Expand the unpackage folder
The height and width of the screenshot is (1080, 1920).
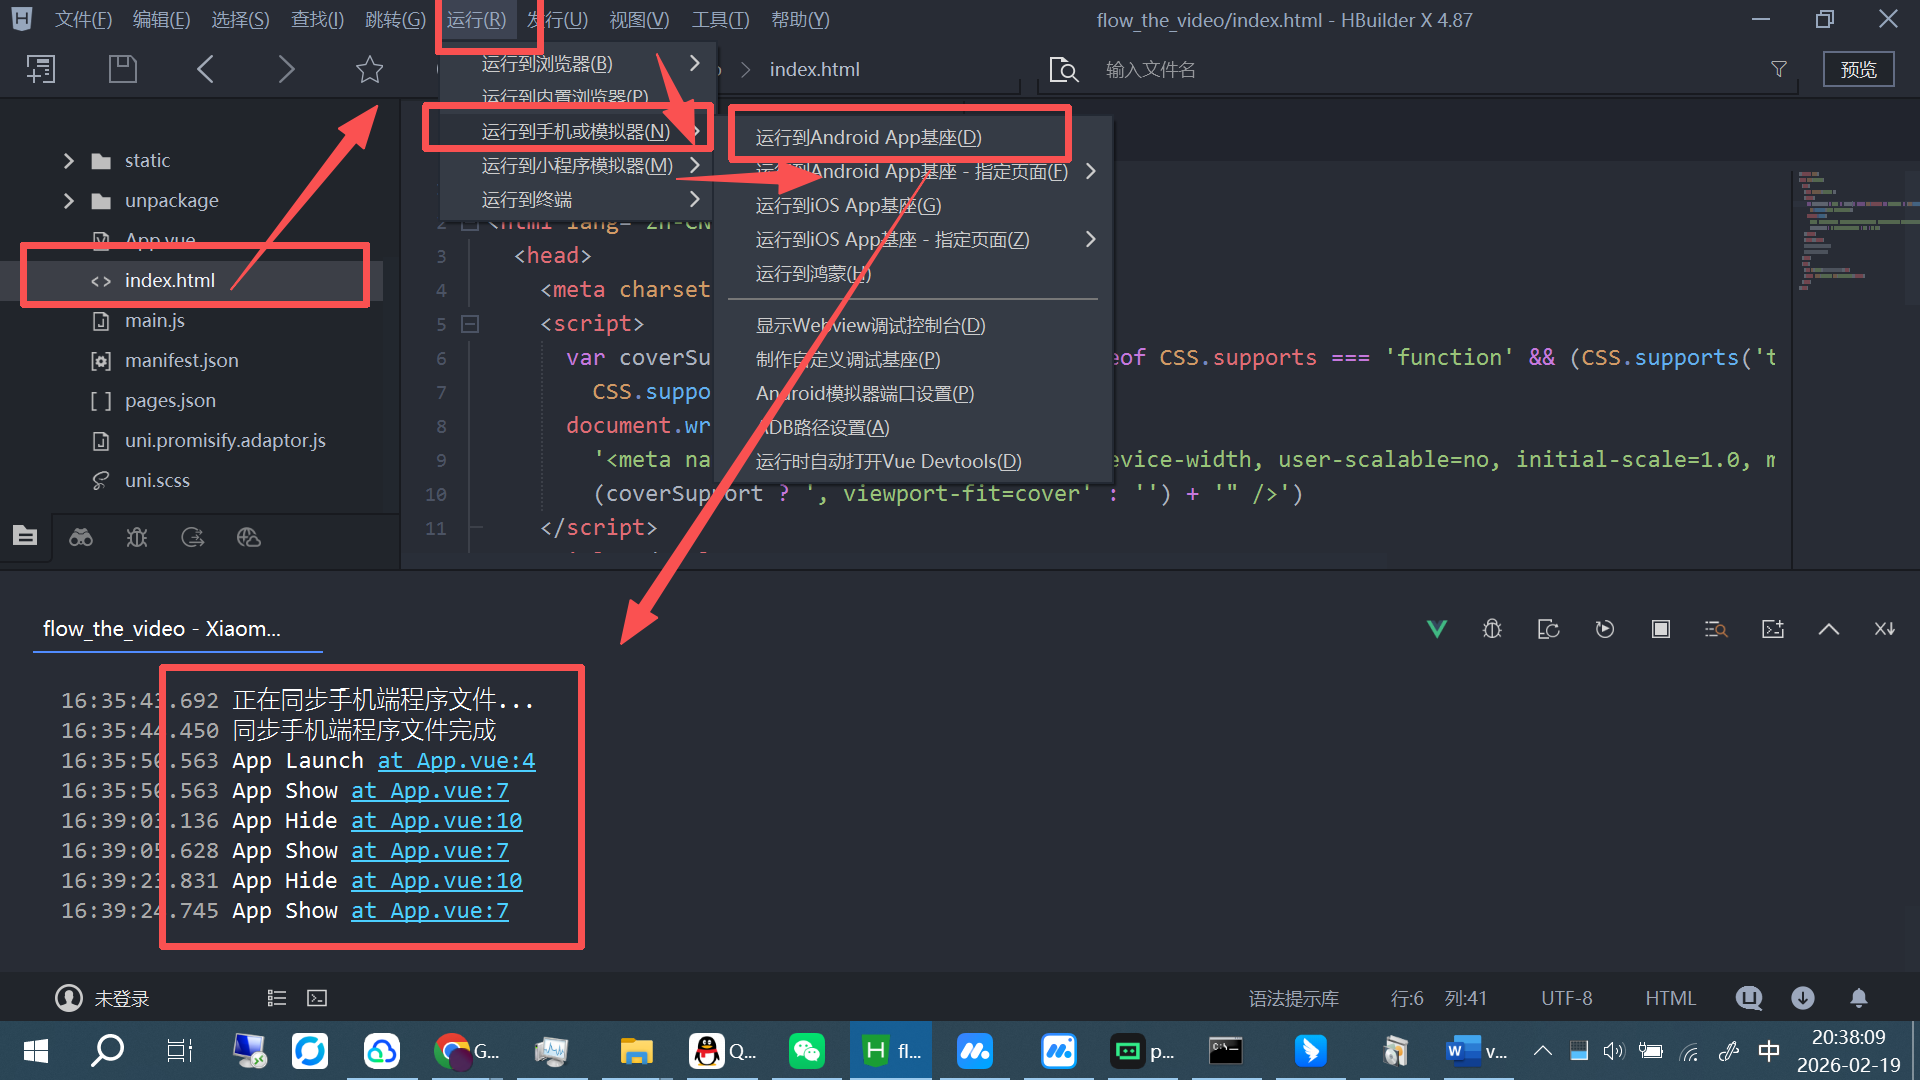pos(68,200)
